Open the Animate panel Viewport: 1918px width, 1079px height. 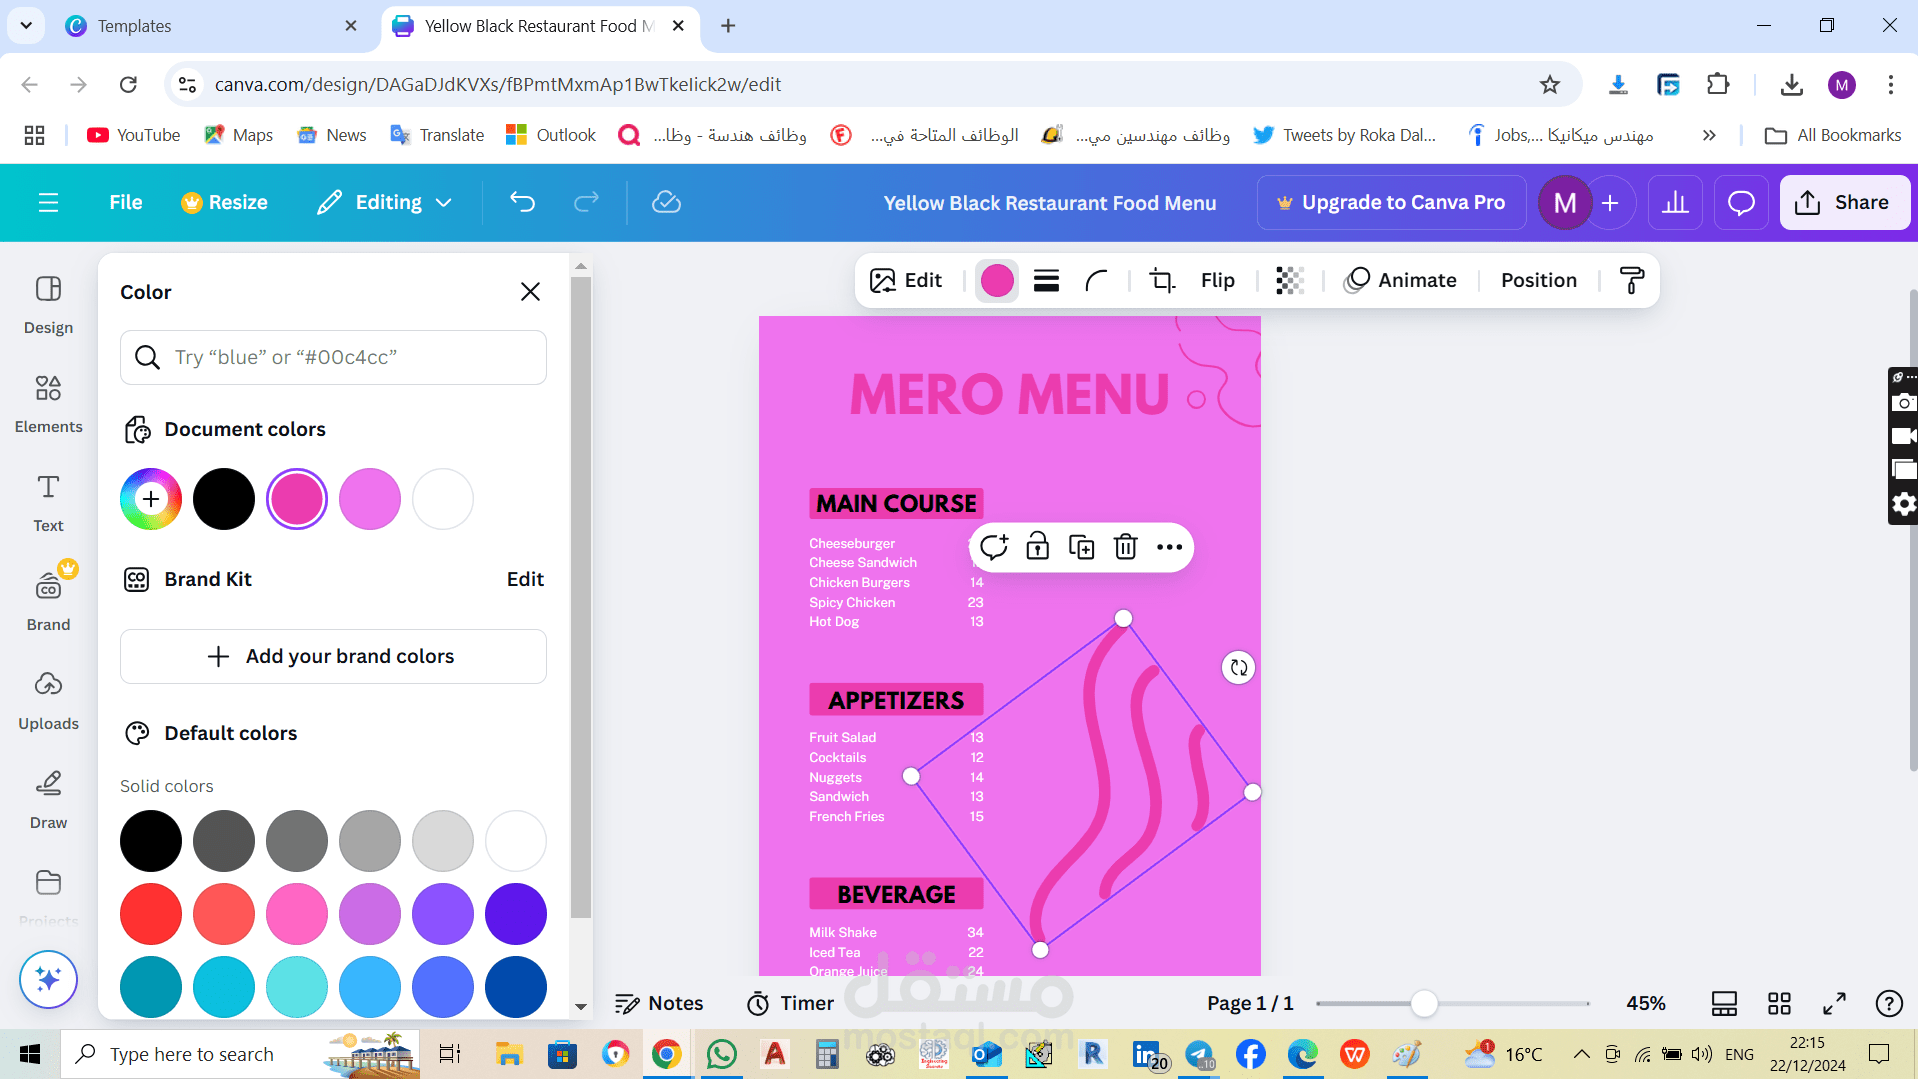coord(1400,281)
